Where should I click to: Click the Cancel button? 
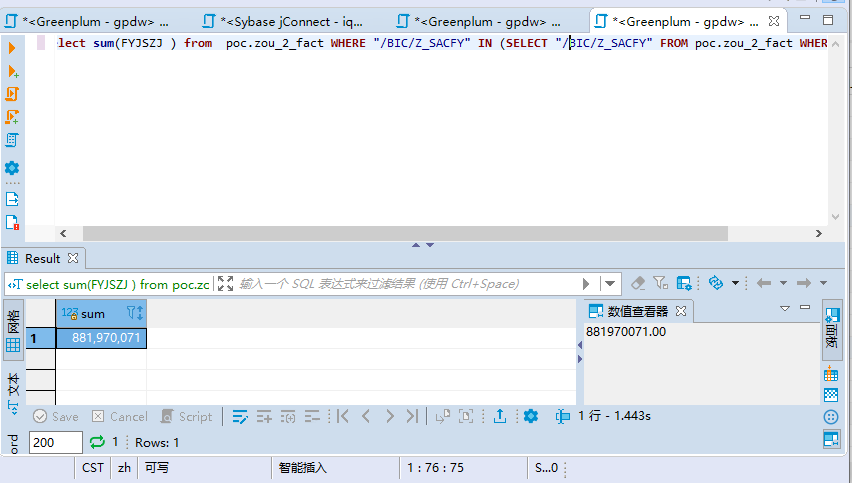pyautogui.click(x=120, y=417)
